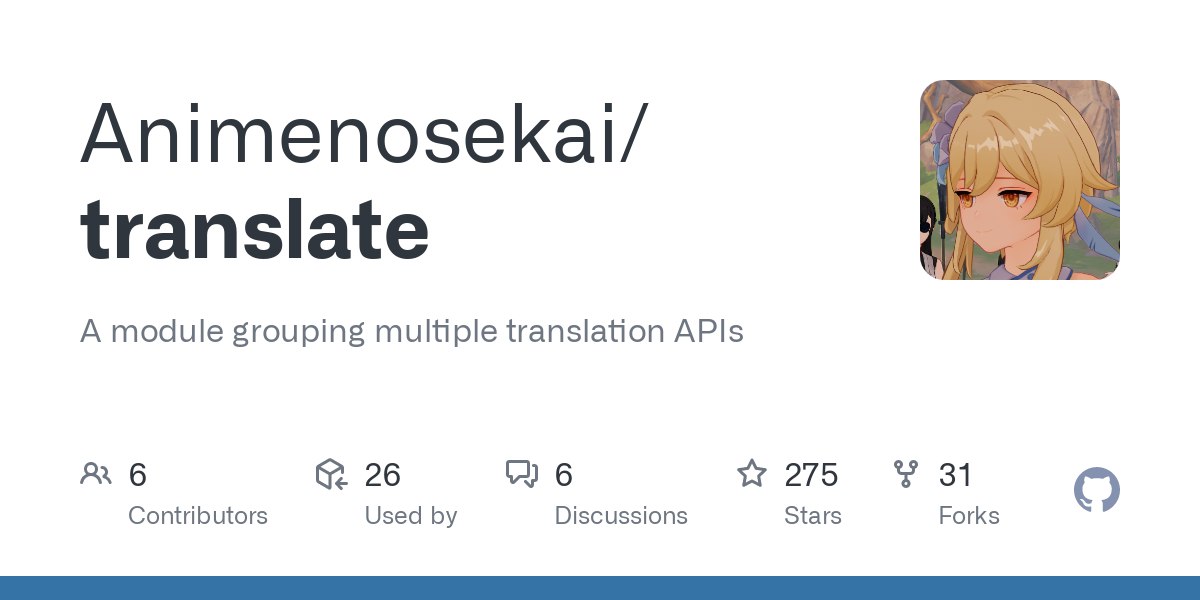Image resolution: width=1200 pixels, height=600 pixels.
Task: Click the Used by package icon
Action: (x=331, y=474)
